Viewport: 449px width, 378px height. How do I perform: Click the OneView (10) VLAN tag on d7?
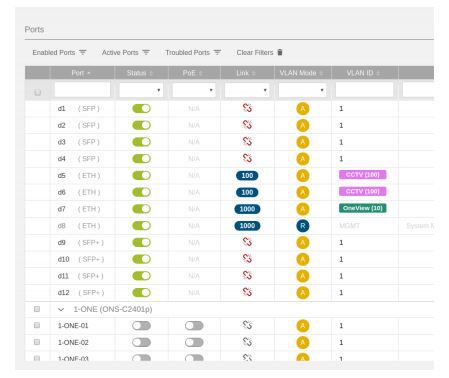point(363,208)
